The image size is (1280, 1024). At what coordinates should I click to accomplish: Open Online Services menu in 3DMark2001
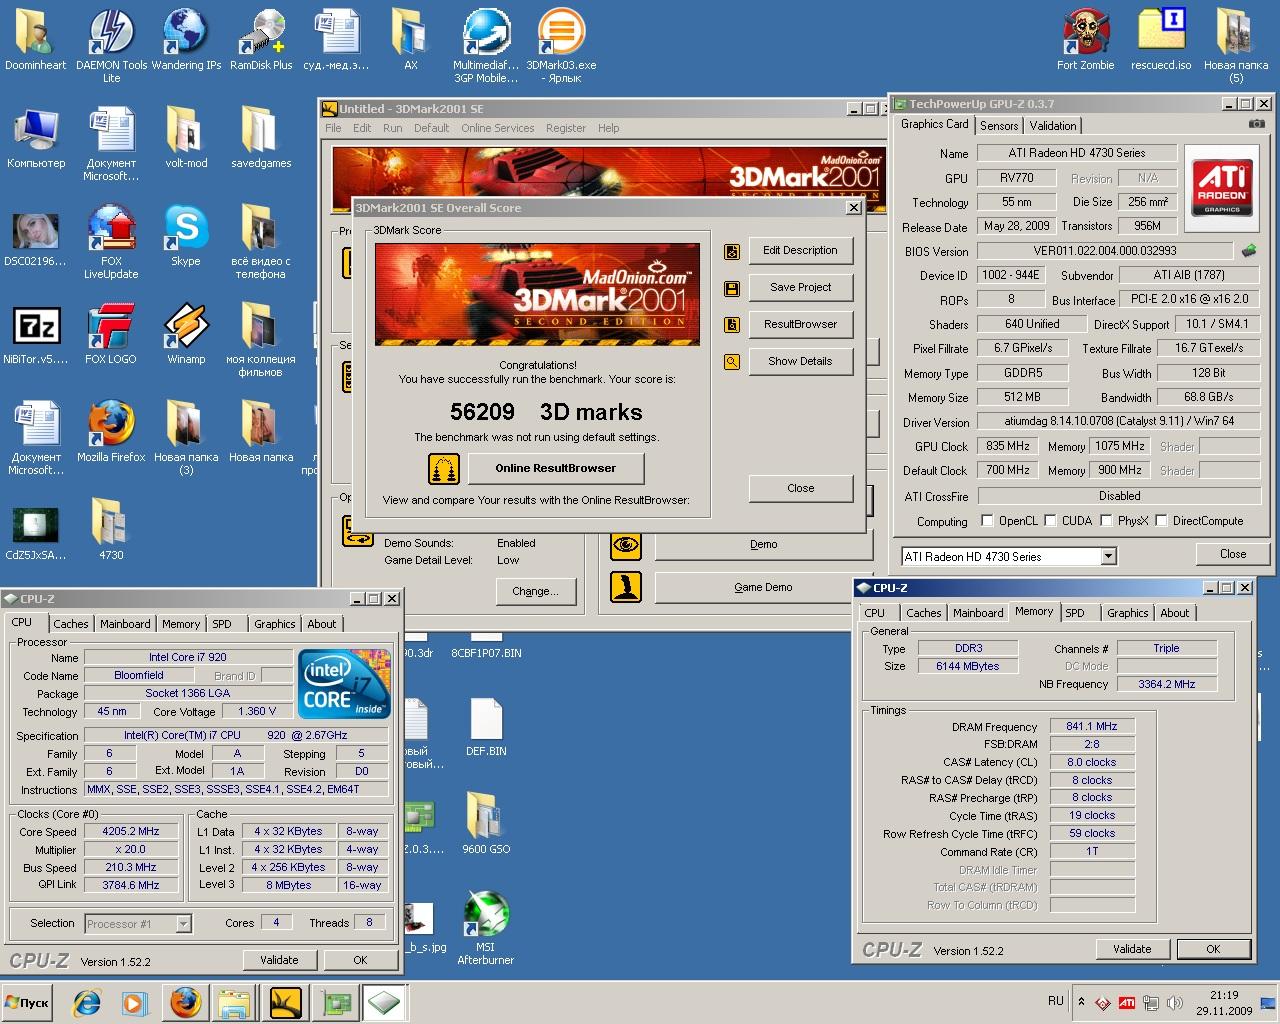pos(497,128)
